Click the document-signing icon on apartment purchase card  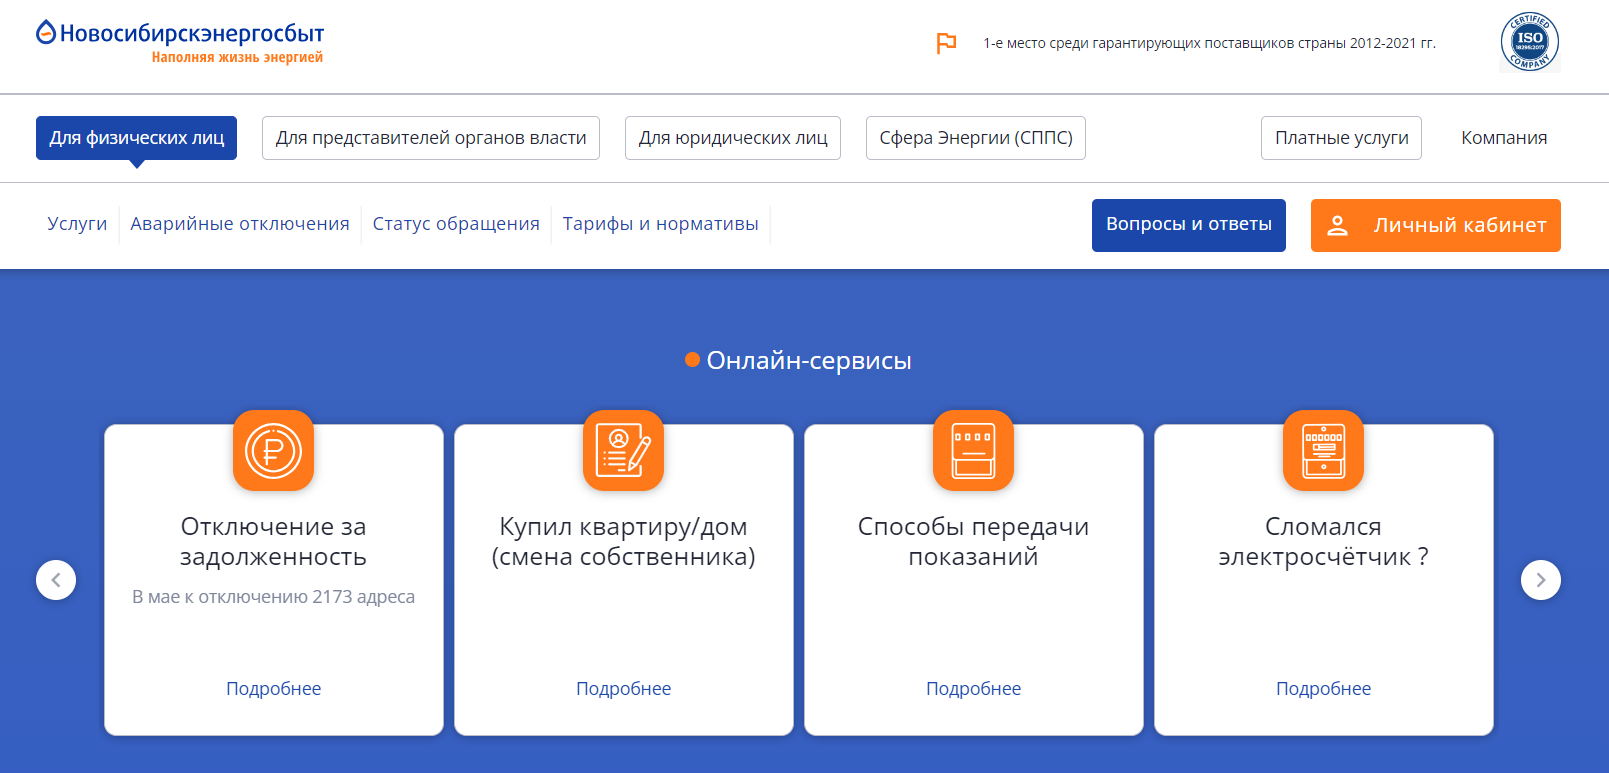click(x=623, y=450)
